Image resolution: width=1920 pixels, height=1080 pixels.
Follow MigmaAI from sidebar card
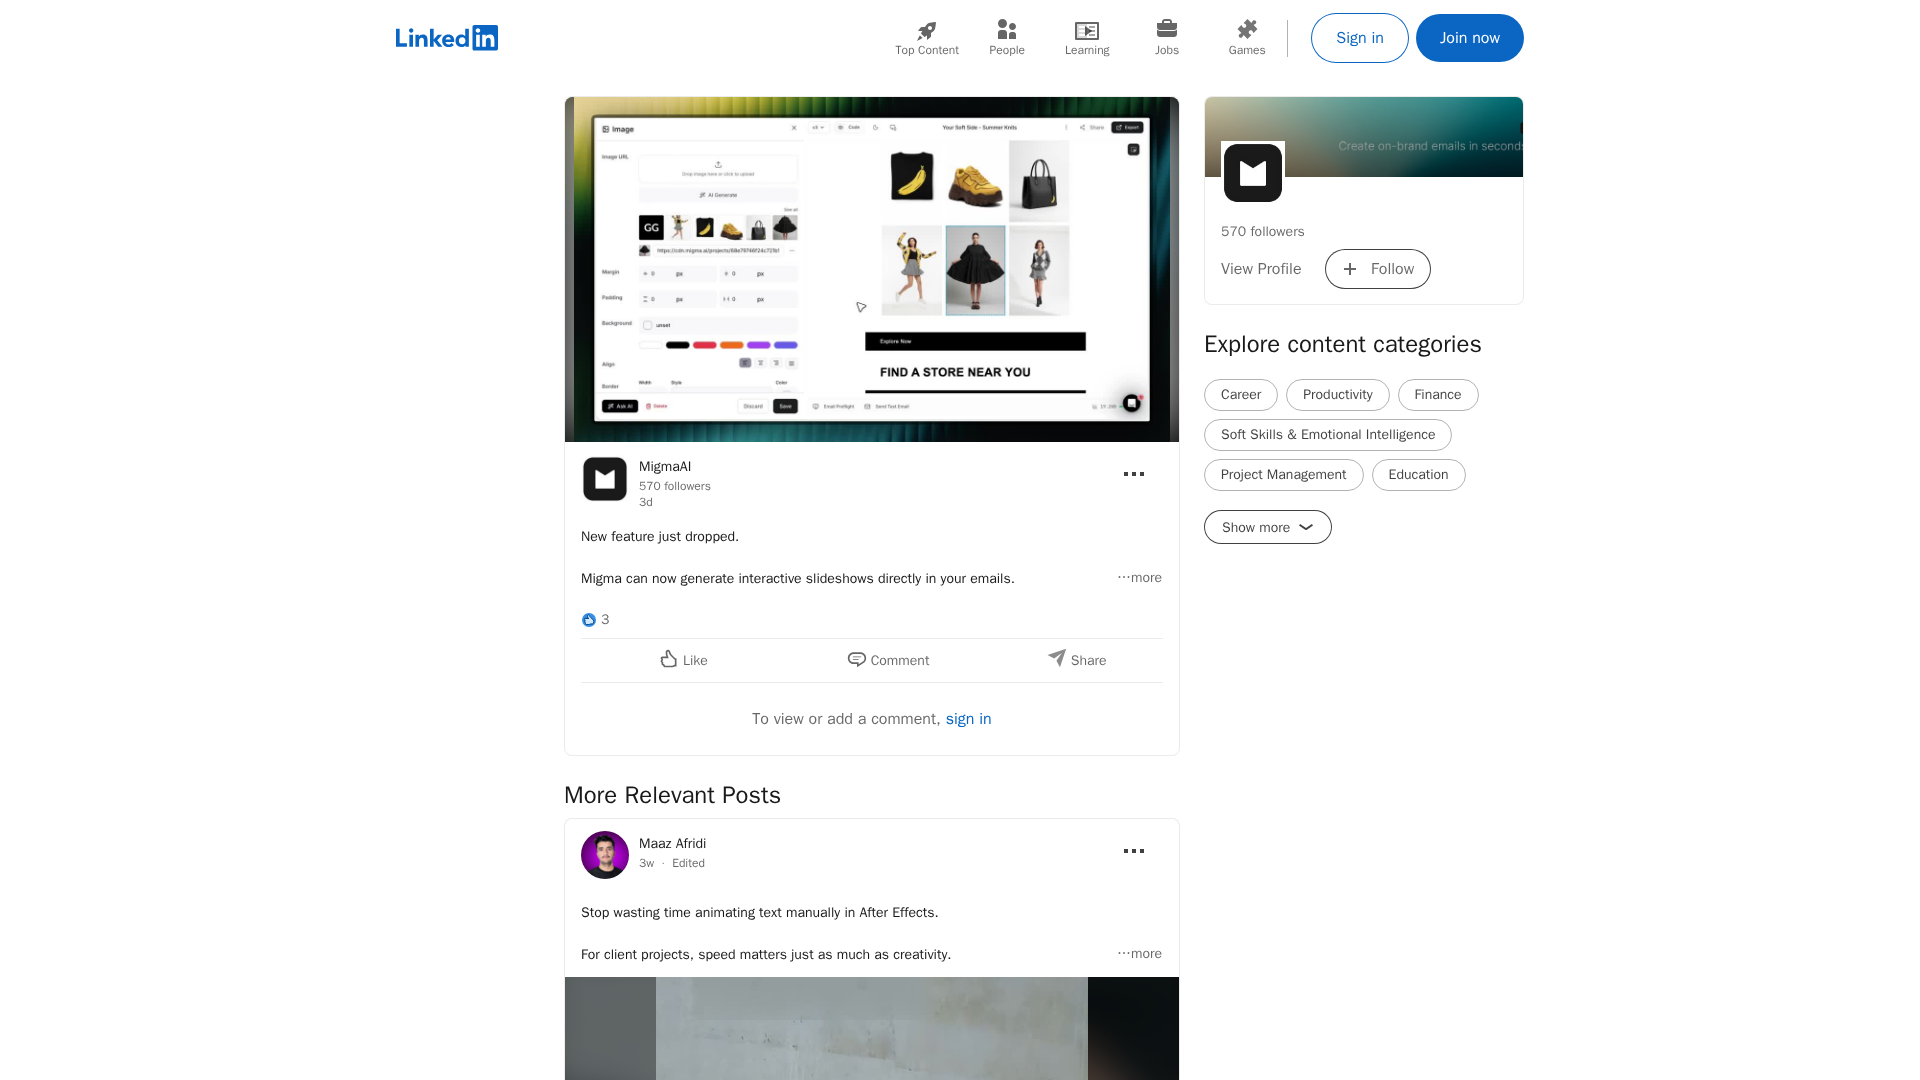pos(1377,269)
